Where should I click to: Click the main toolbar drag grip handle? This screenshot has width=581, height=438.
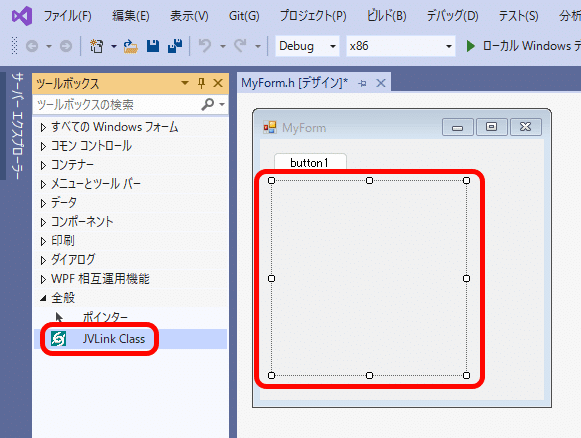(15, 46)
